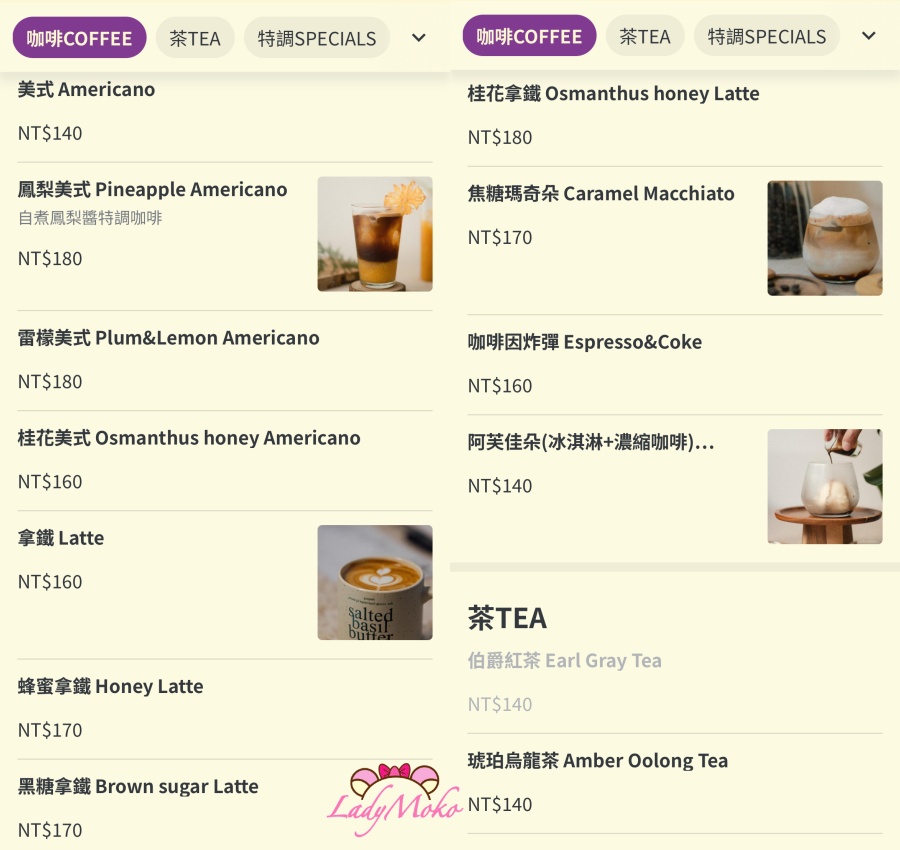Open the Pineapple Americano drink photo

pos(375,234)
